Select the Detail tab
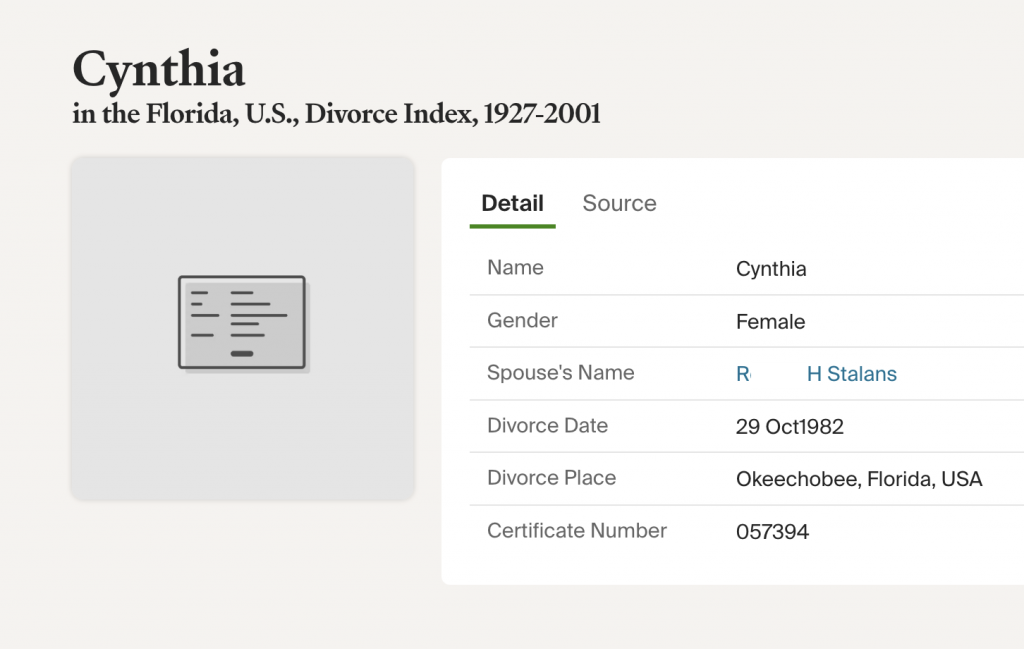 coord(512,203)
